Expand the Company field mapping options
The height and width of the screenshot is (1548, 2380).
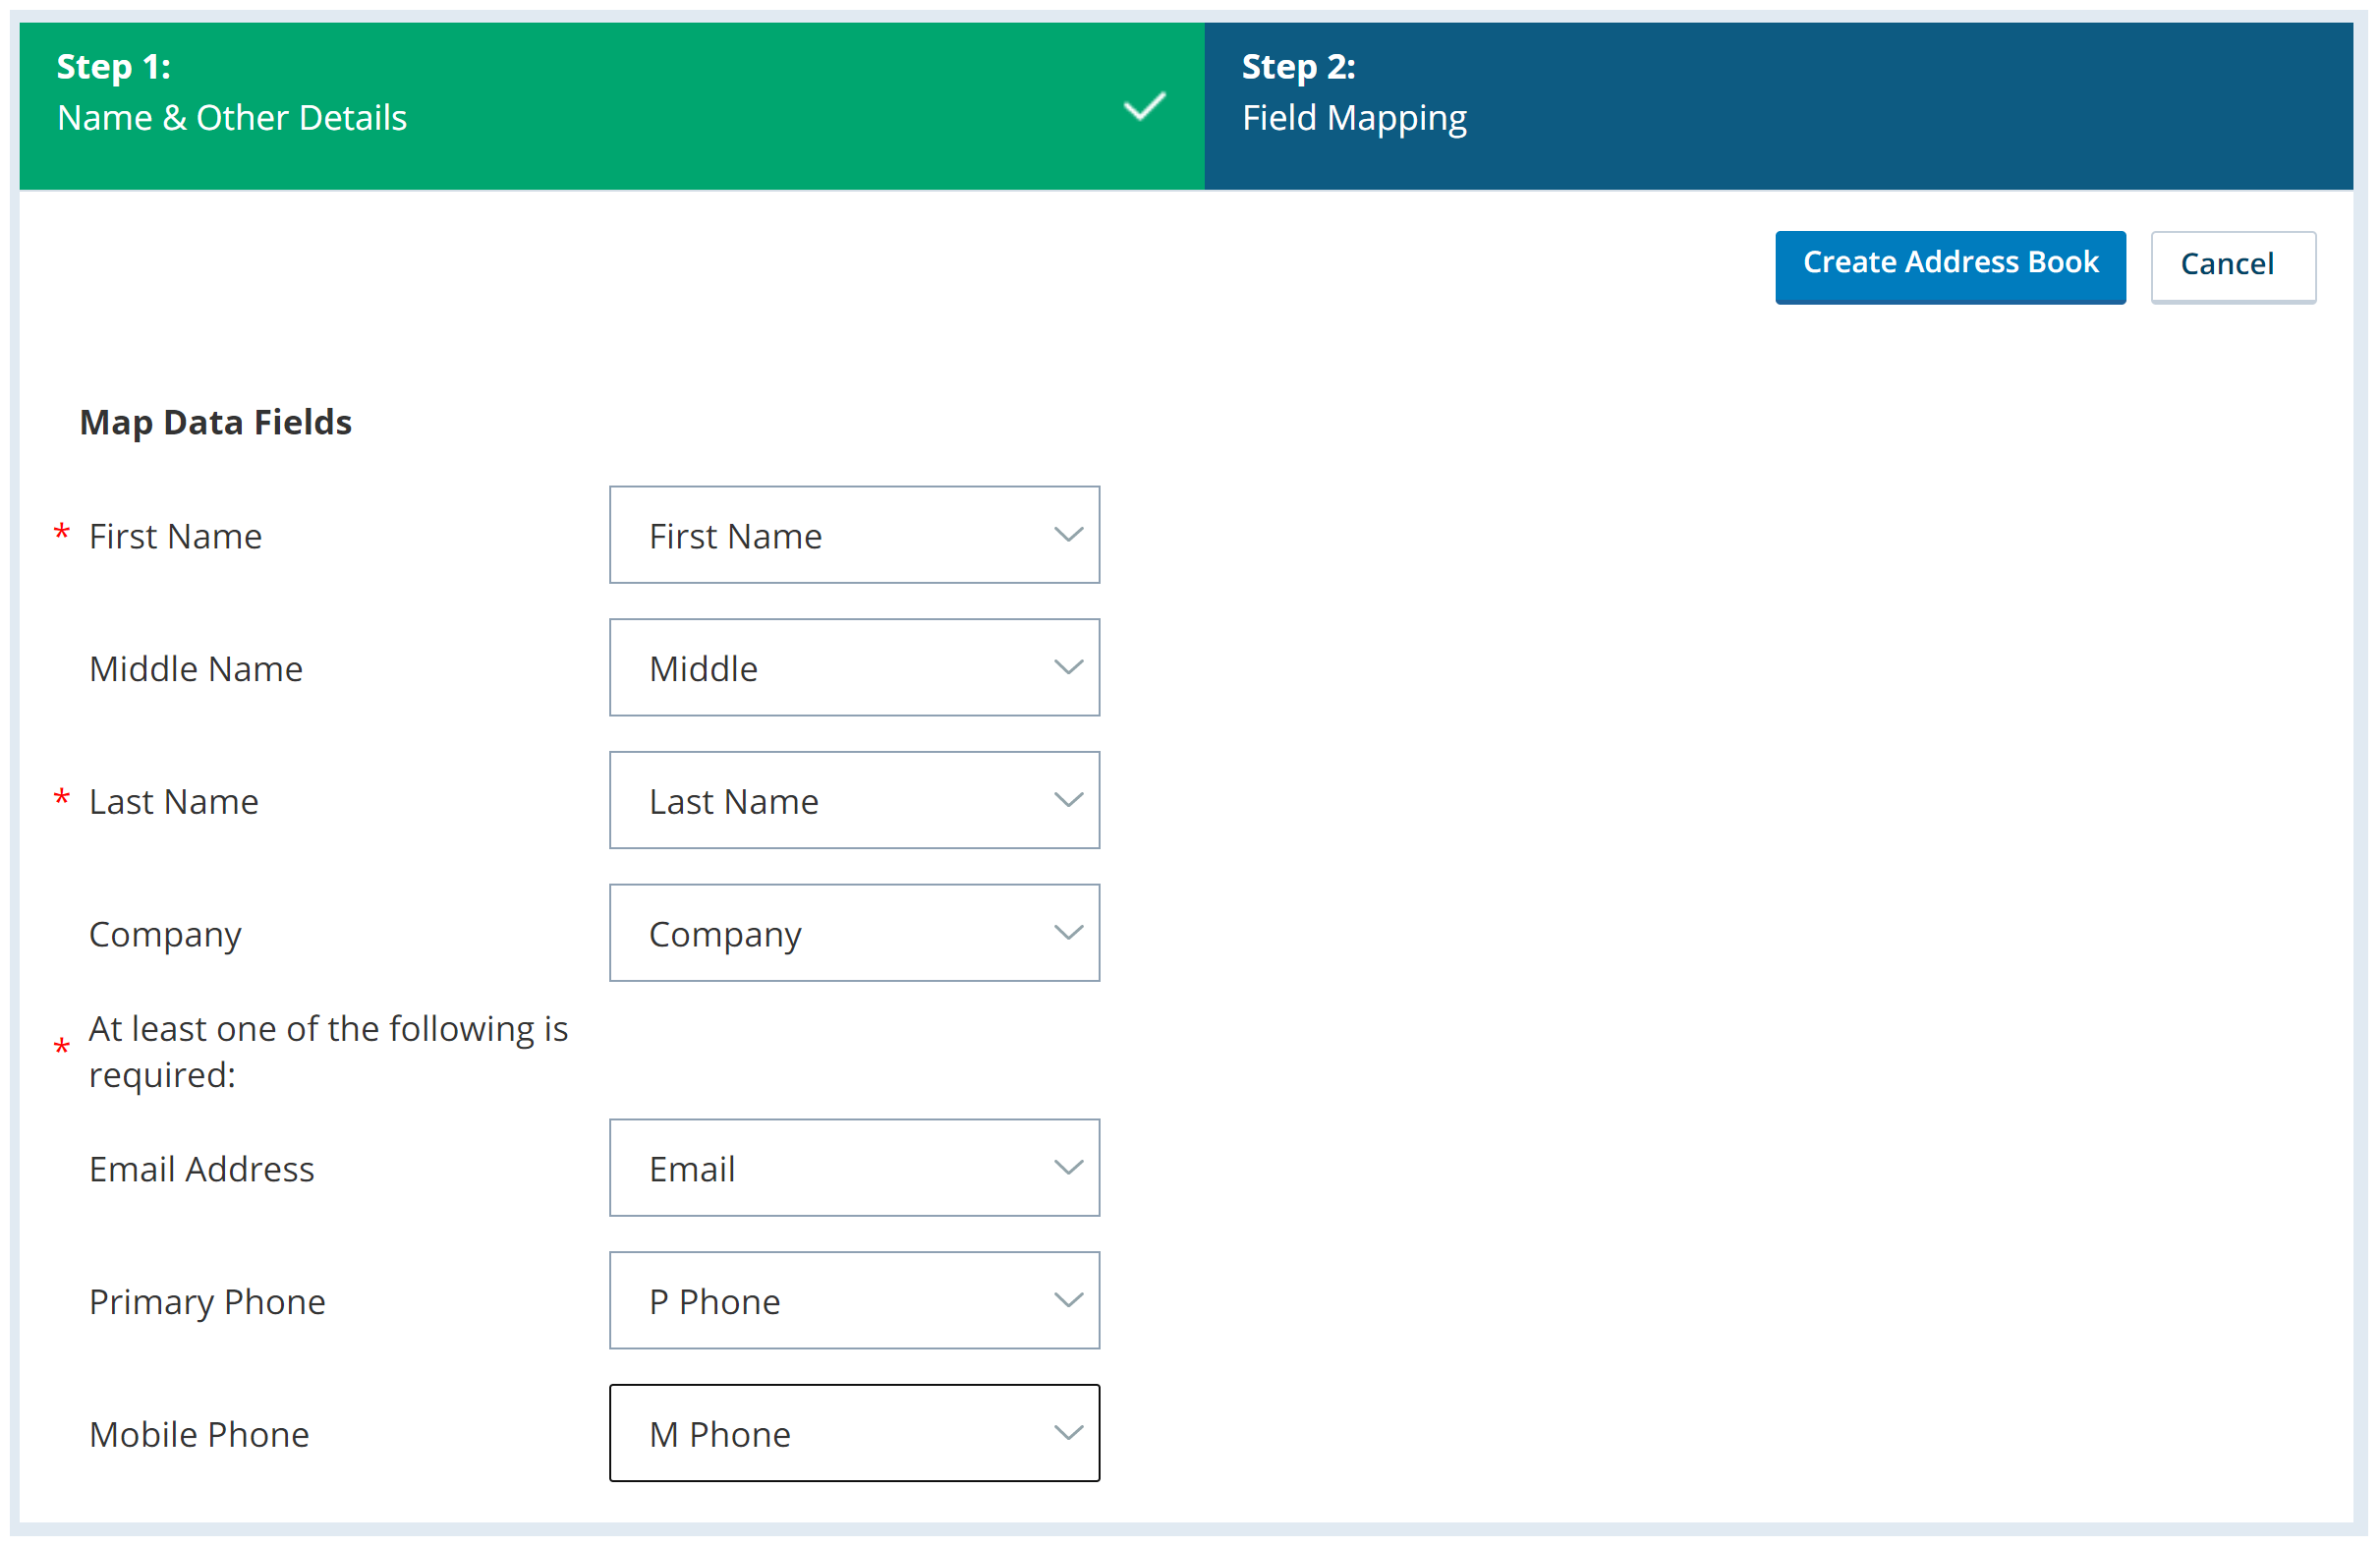[1070, 934]
